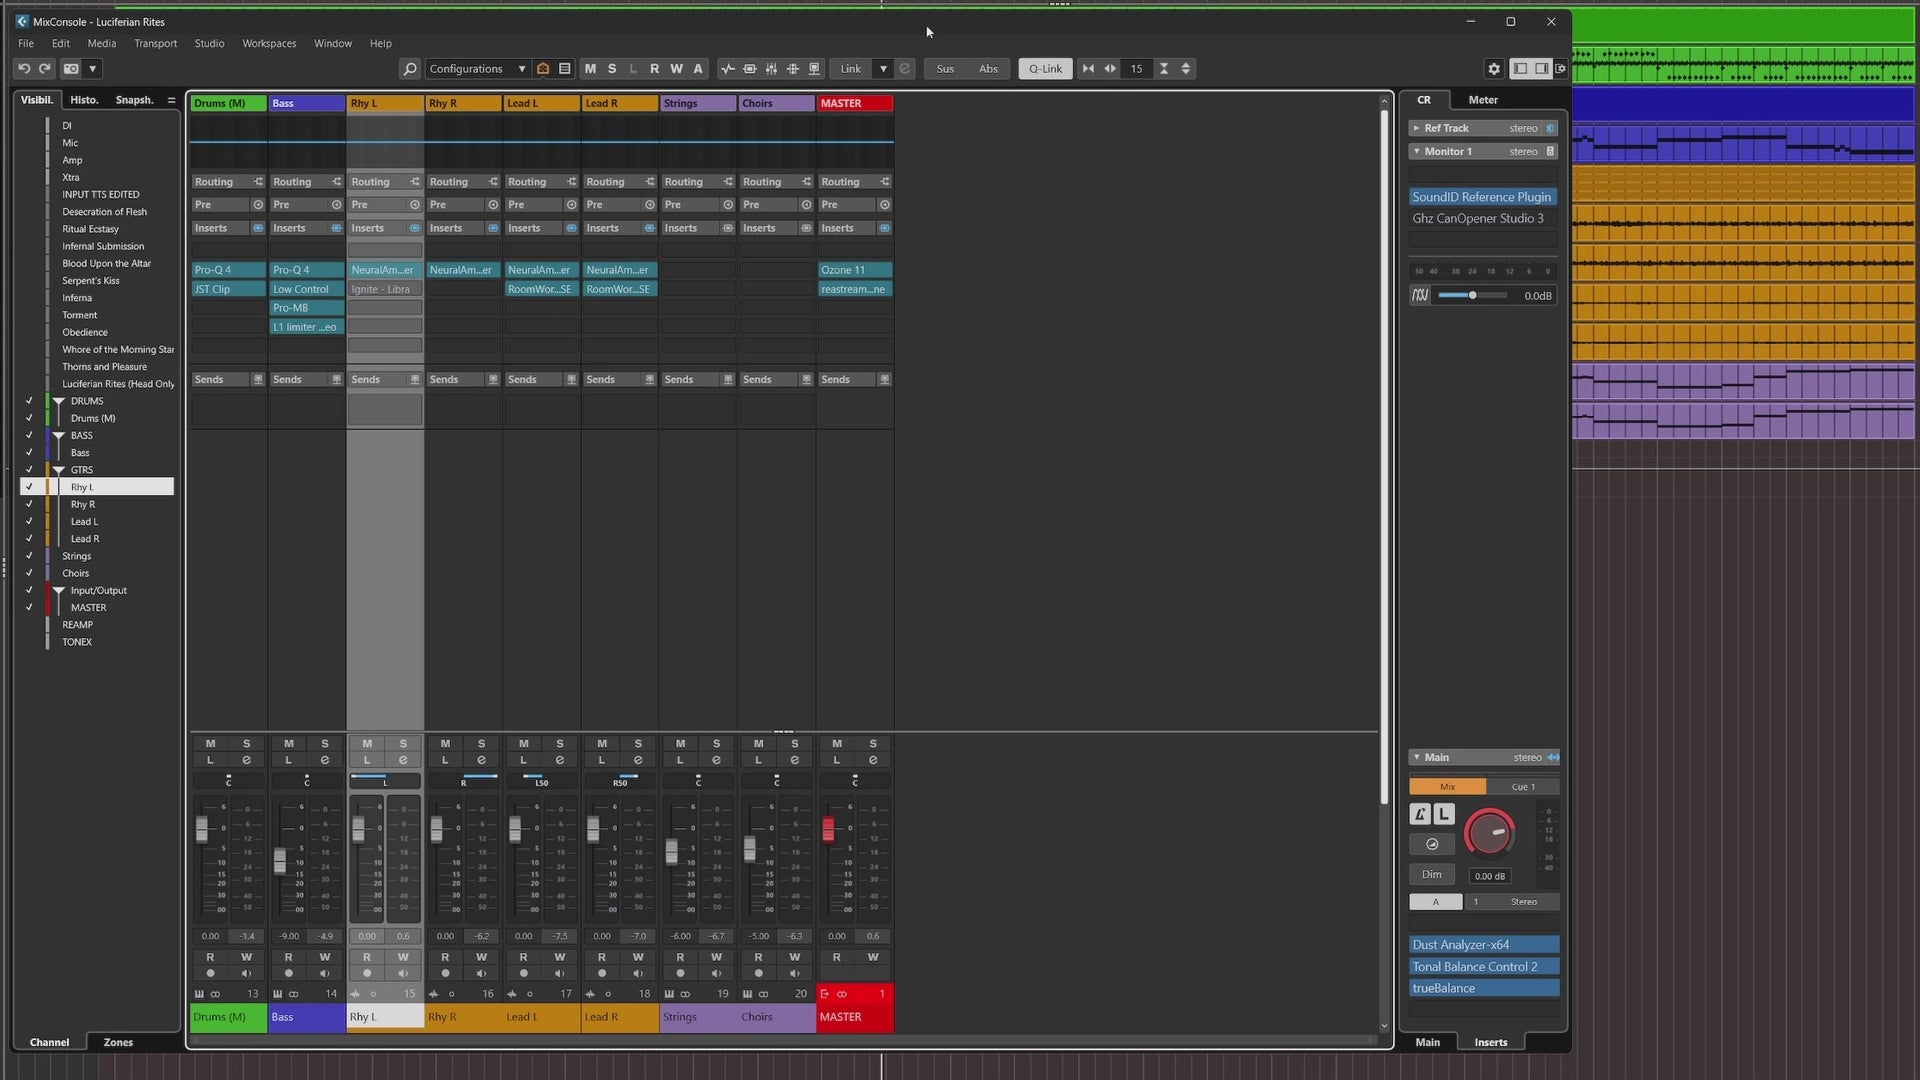Open the Studio menu
The image size is (1920, 1080).
[209, 43]
